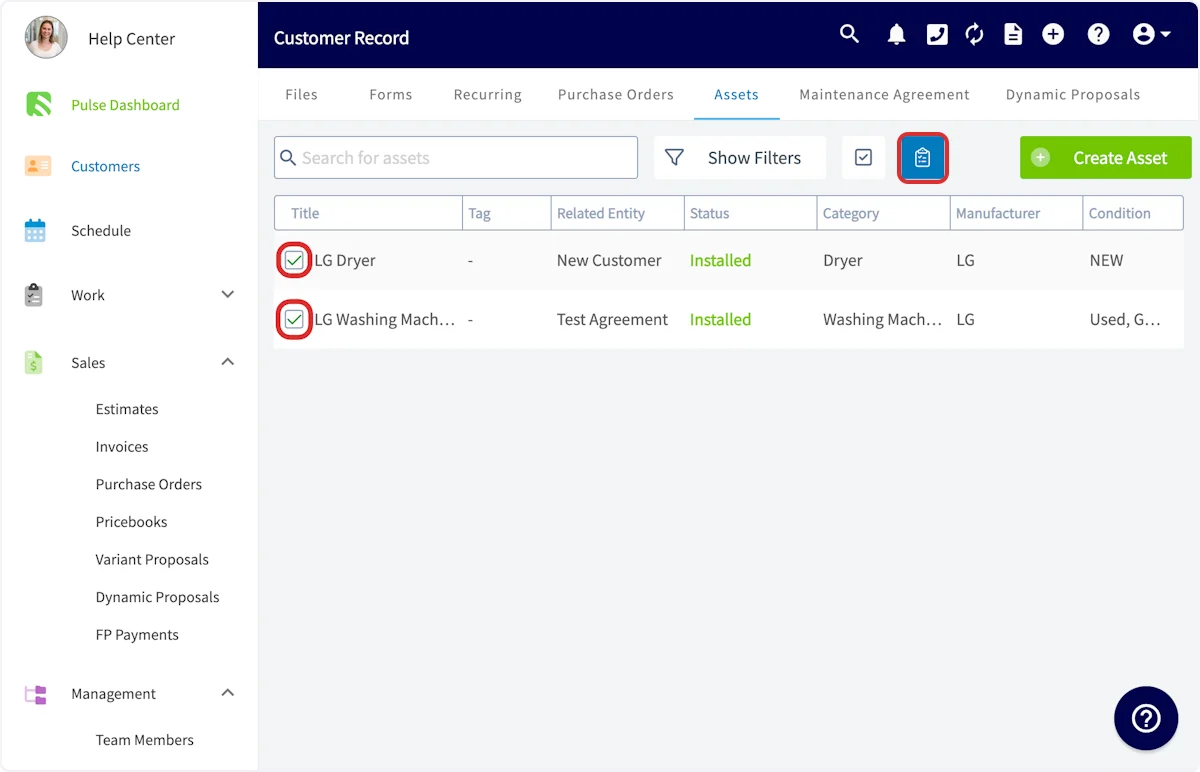Click the filter funnel icon
Image resolution: width=1200 pixels, height=772 pixels.
(675, 158)
